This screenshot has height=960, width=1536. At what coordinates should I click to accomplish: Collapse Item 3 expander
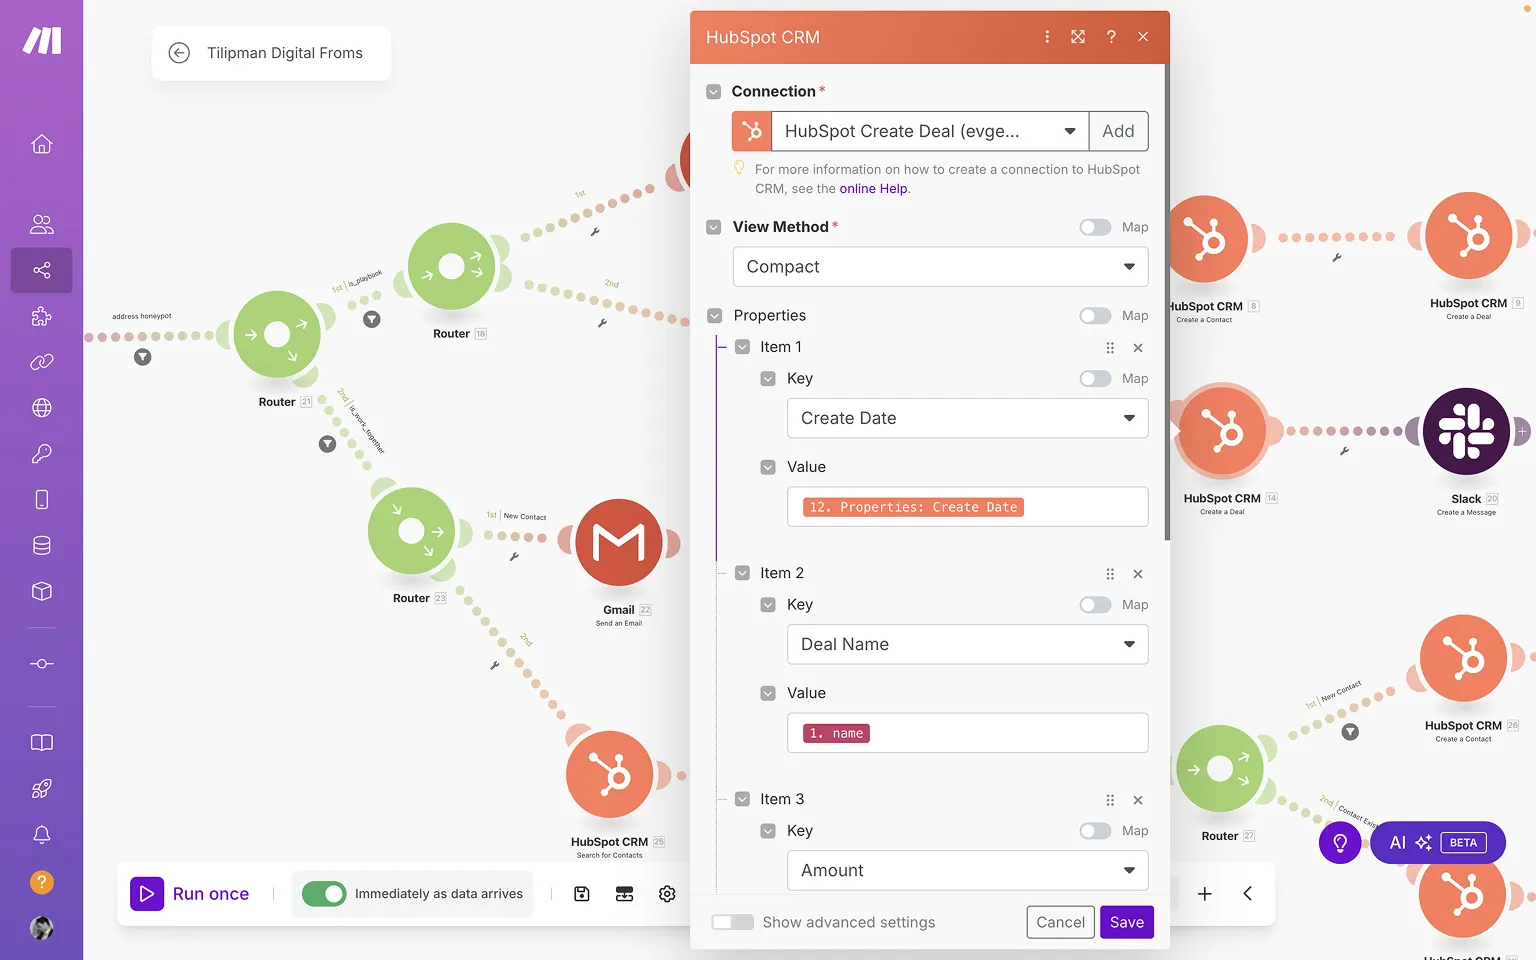click(x=742, y=799)
